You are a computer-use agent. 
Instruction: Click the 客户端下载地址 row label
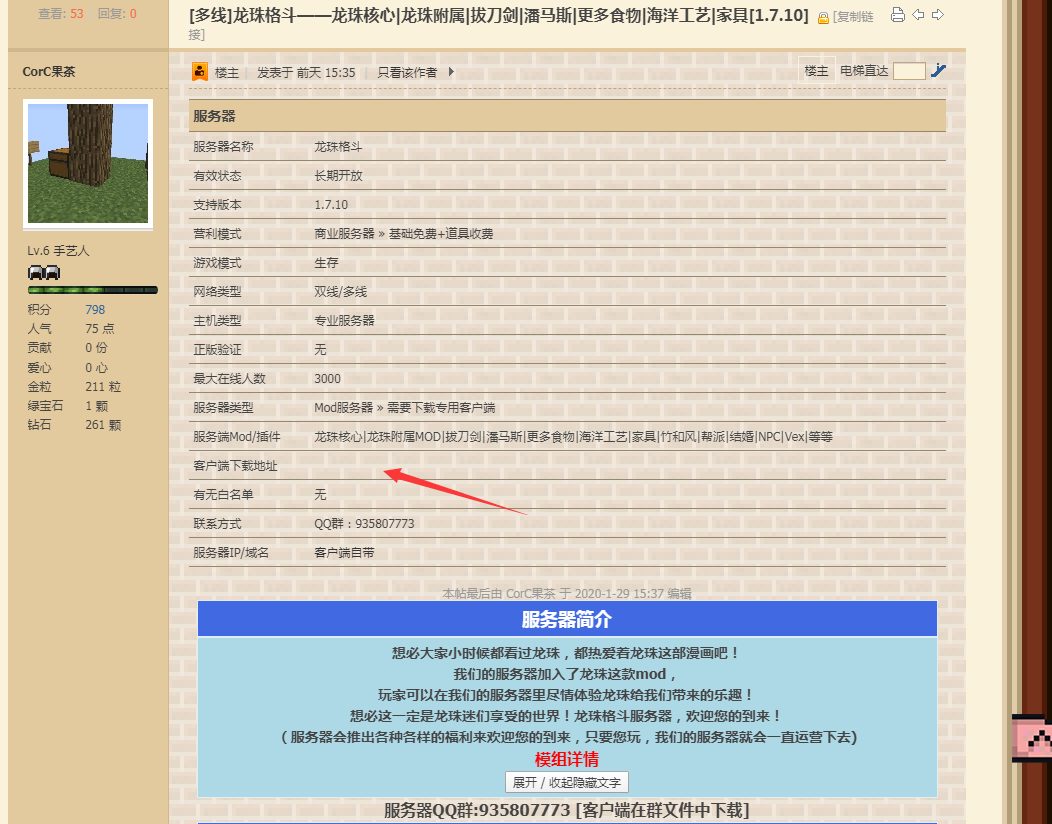point(235,466)
